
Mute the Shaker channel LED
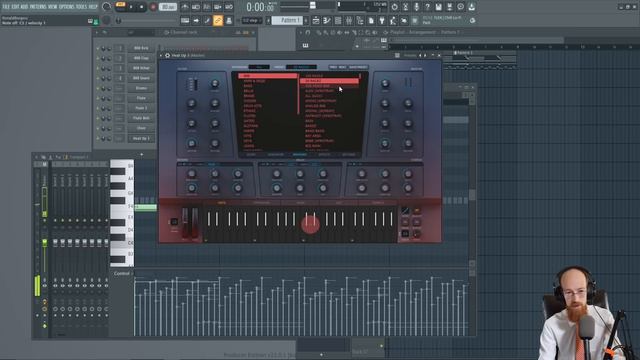pyautogui.click(x=98, y=88)
